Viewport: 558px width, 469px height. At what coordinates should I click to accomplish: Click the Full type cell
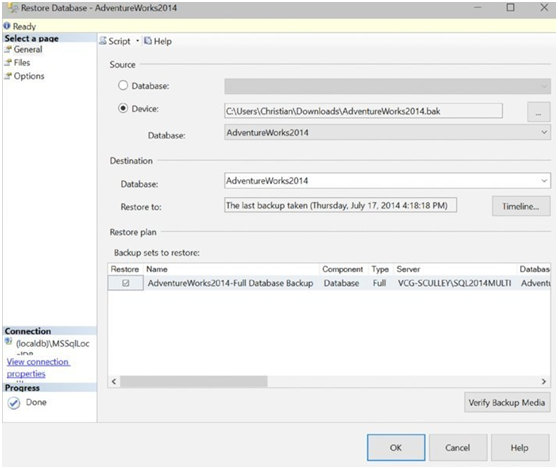[379, 283]
